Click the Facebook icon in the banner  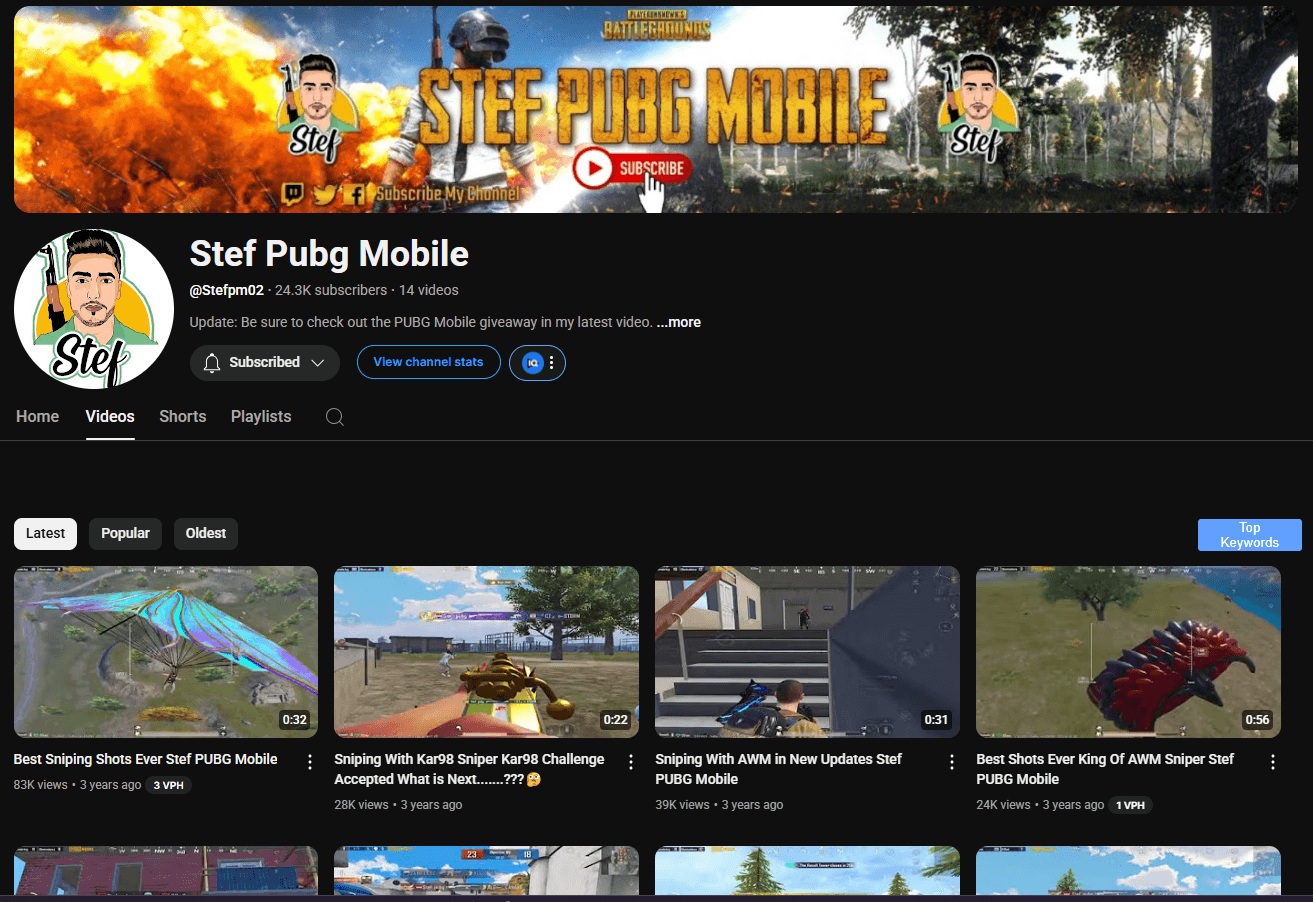coord(353,193)
